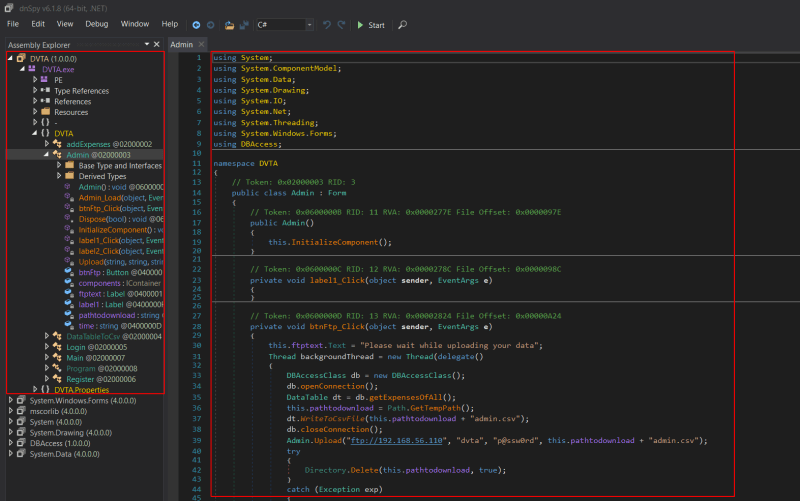The width and height of the screenshot is (800, 501).
Task: Click the Undo toolbar icon
Action: pyautogui.click(x=327, y=24)
